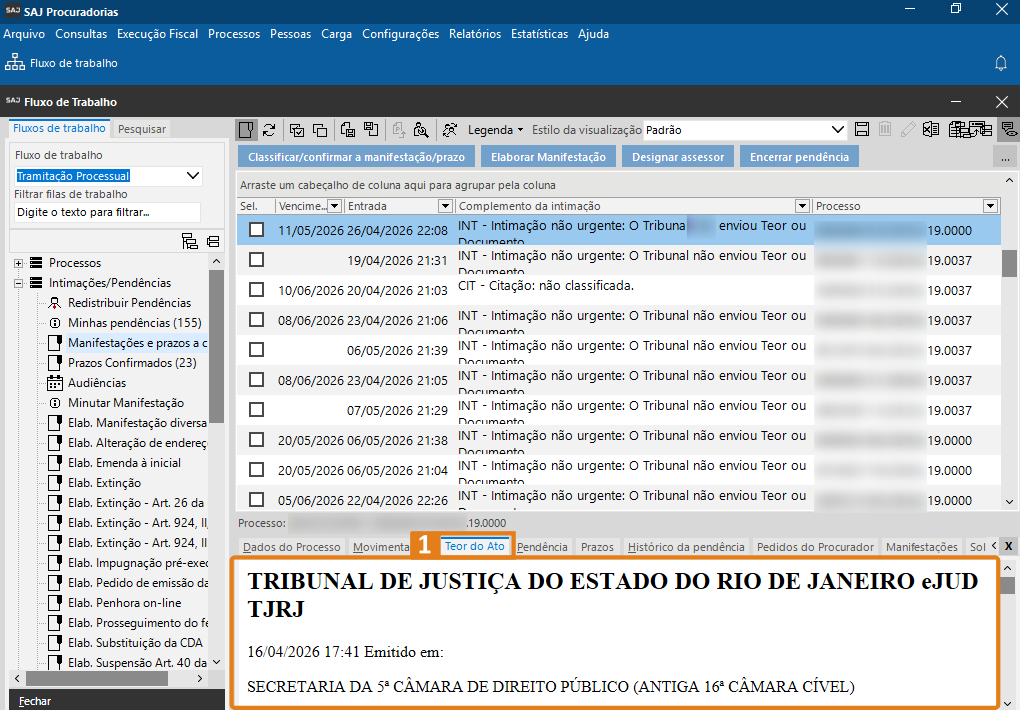Click the people icon left of Legenda
The width and height of the screenshot is (1020, 710).
click(450, 130)
